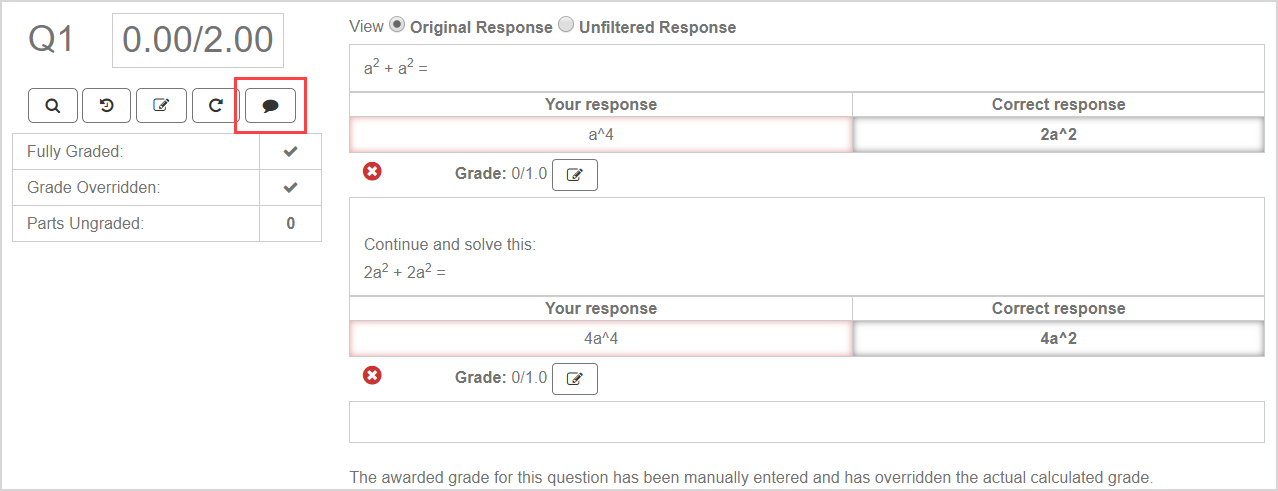
Task: Click the edit-grade icon under Q1
Action: 161,105
